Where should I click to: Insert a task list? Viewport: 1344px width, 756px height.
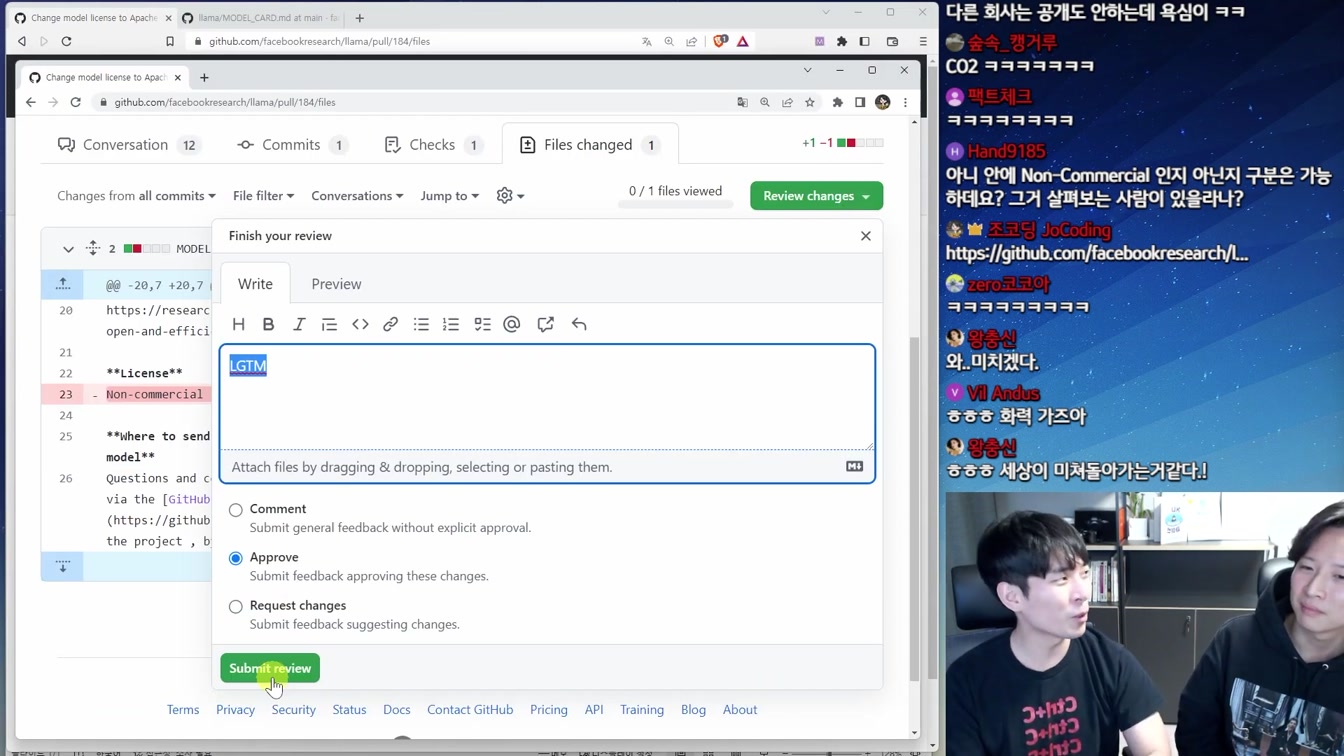click(482, 324)
